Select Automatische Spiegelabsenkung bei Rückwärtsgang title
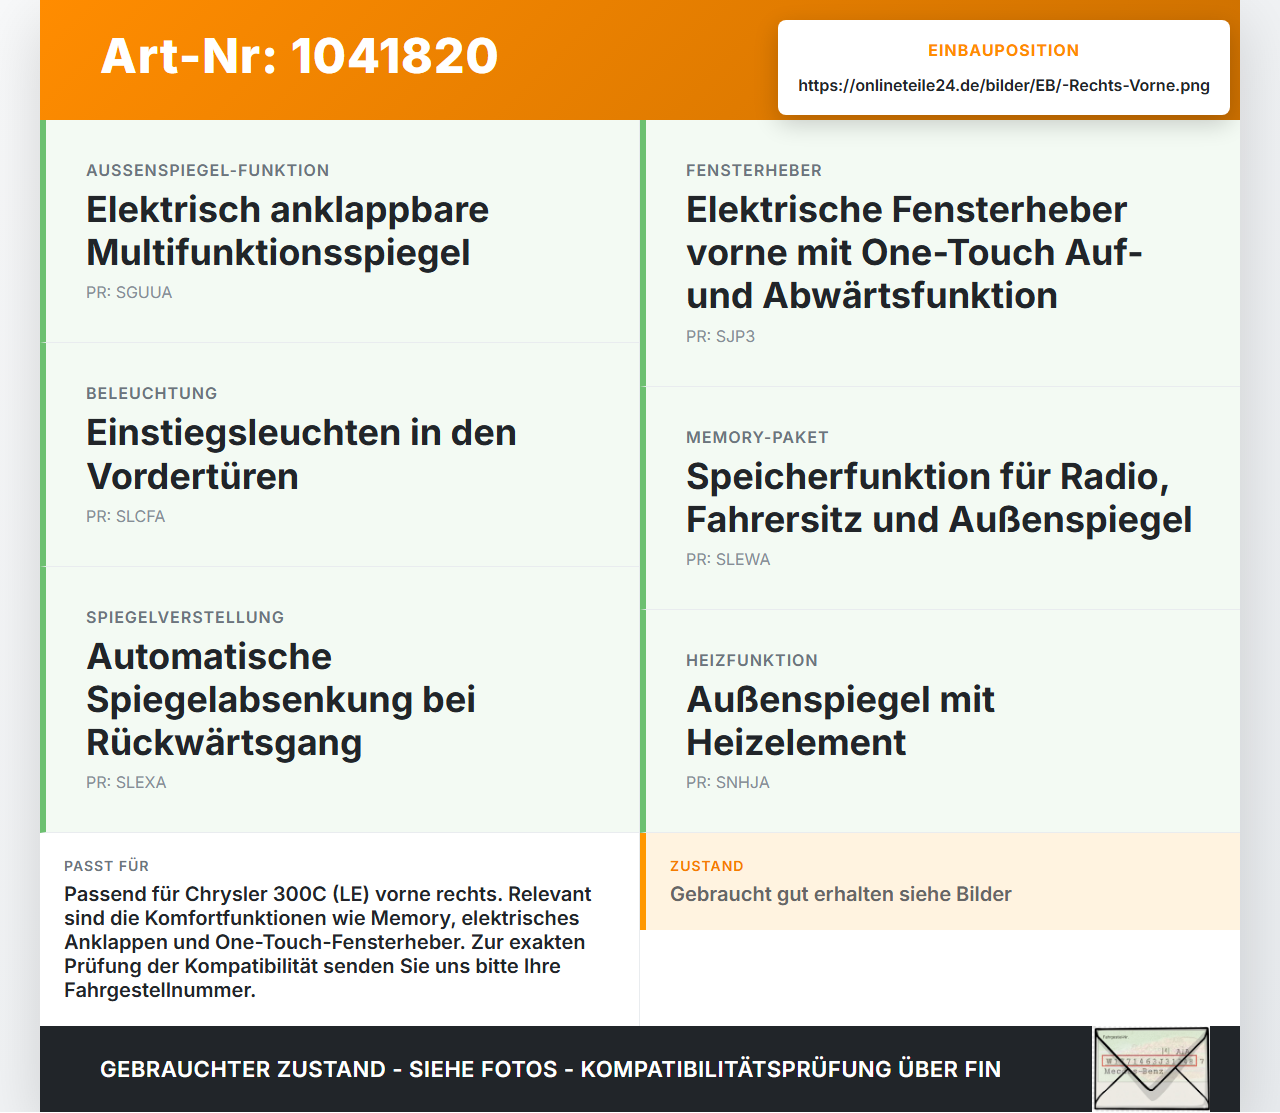Viewport: 1280px width, 1113px height. pos(281,699)
